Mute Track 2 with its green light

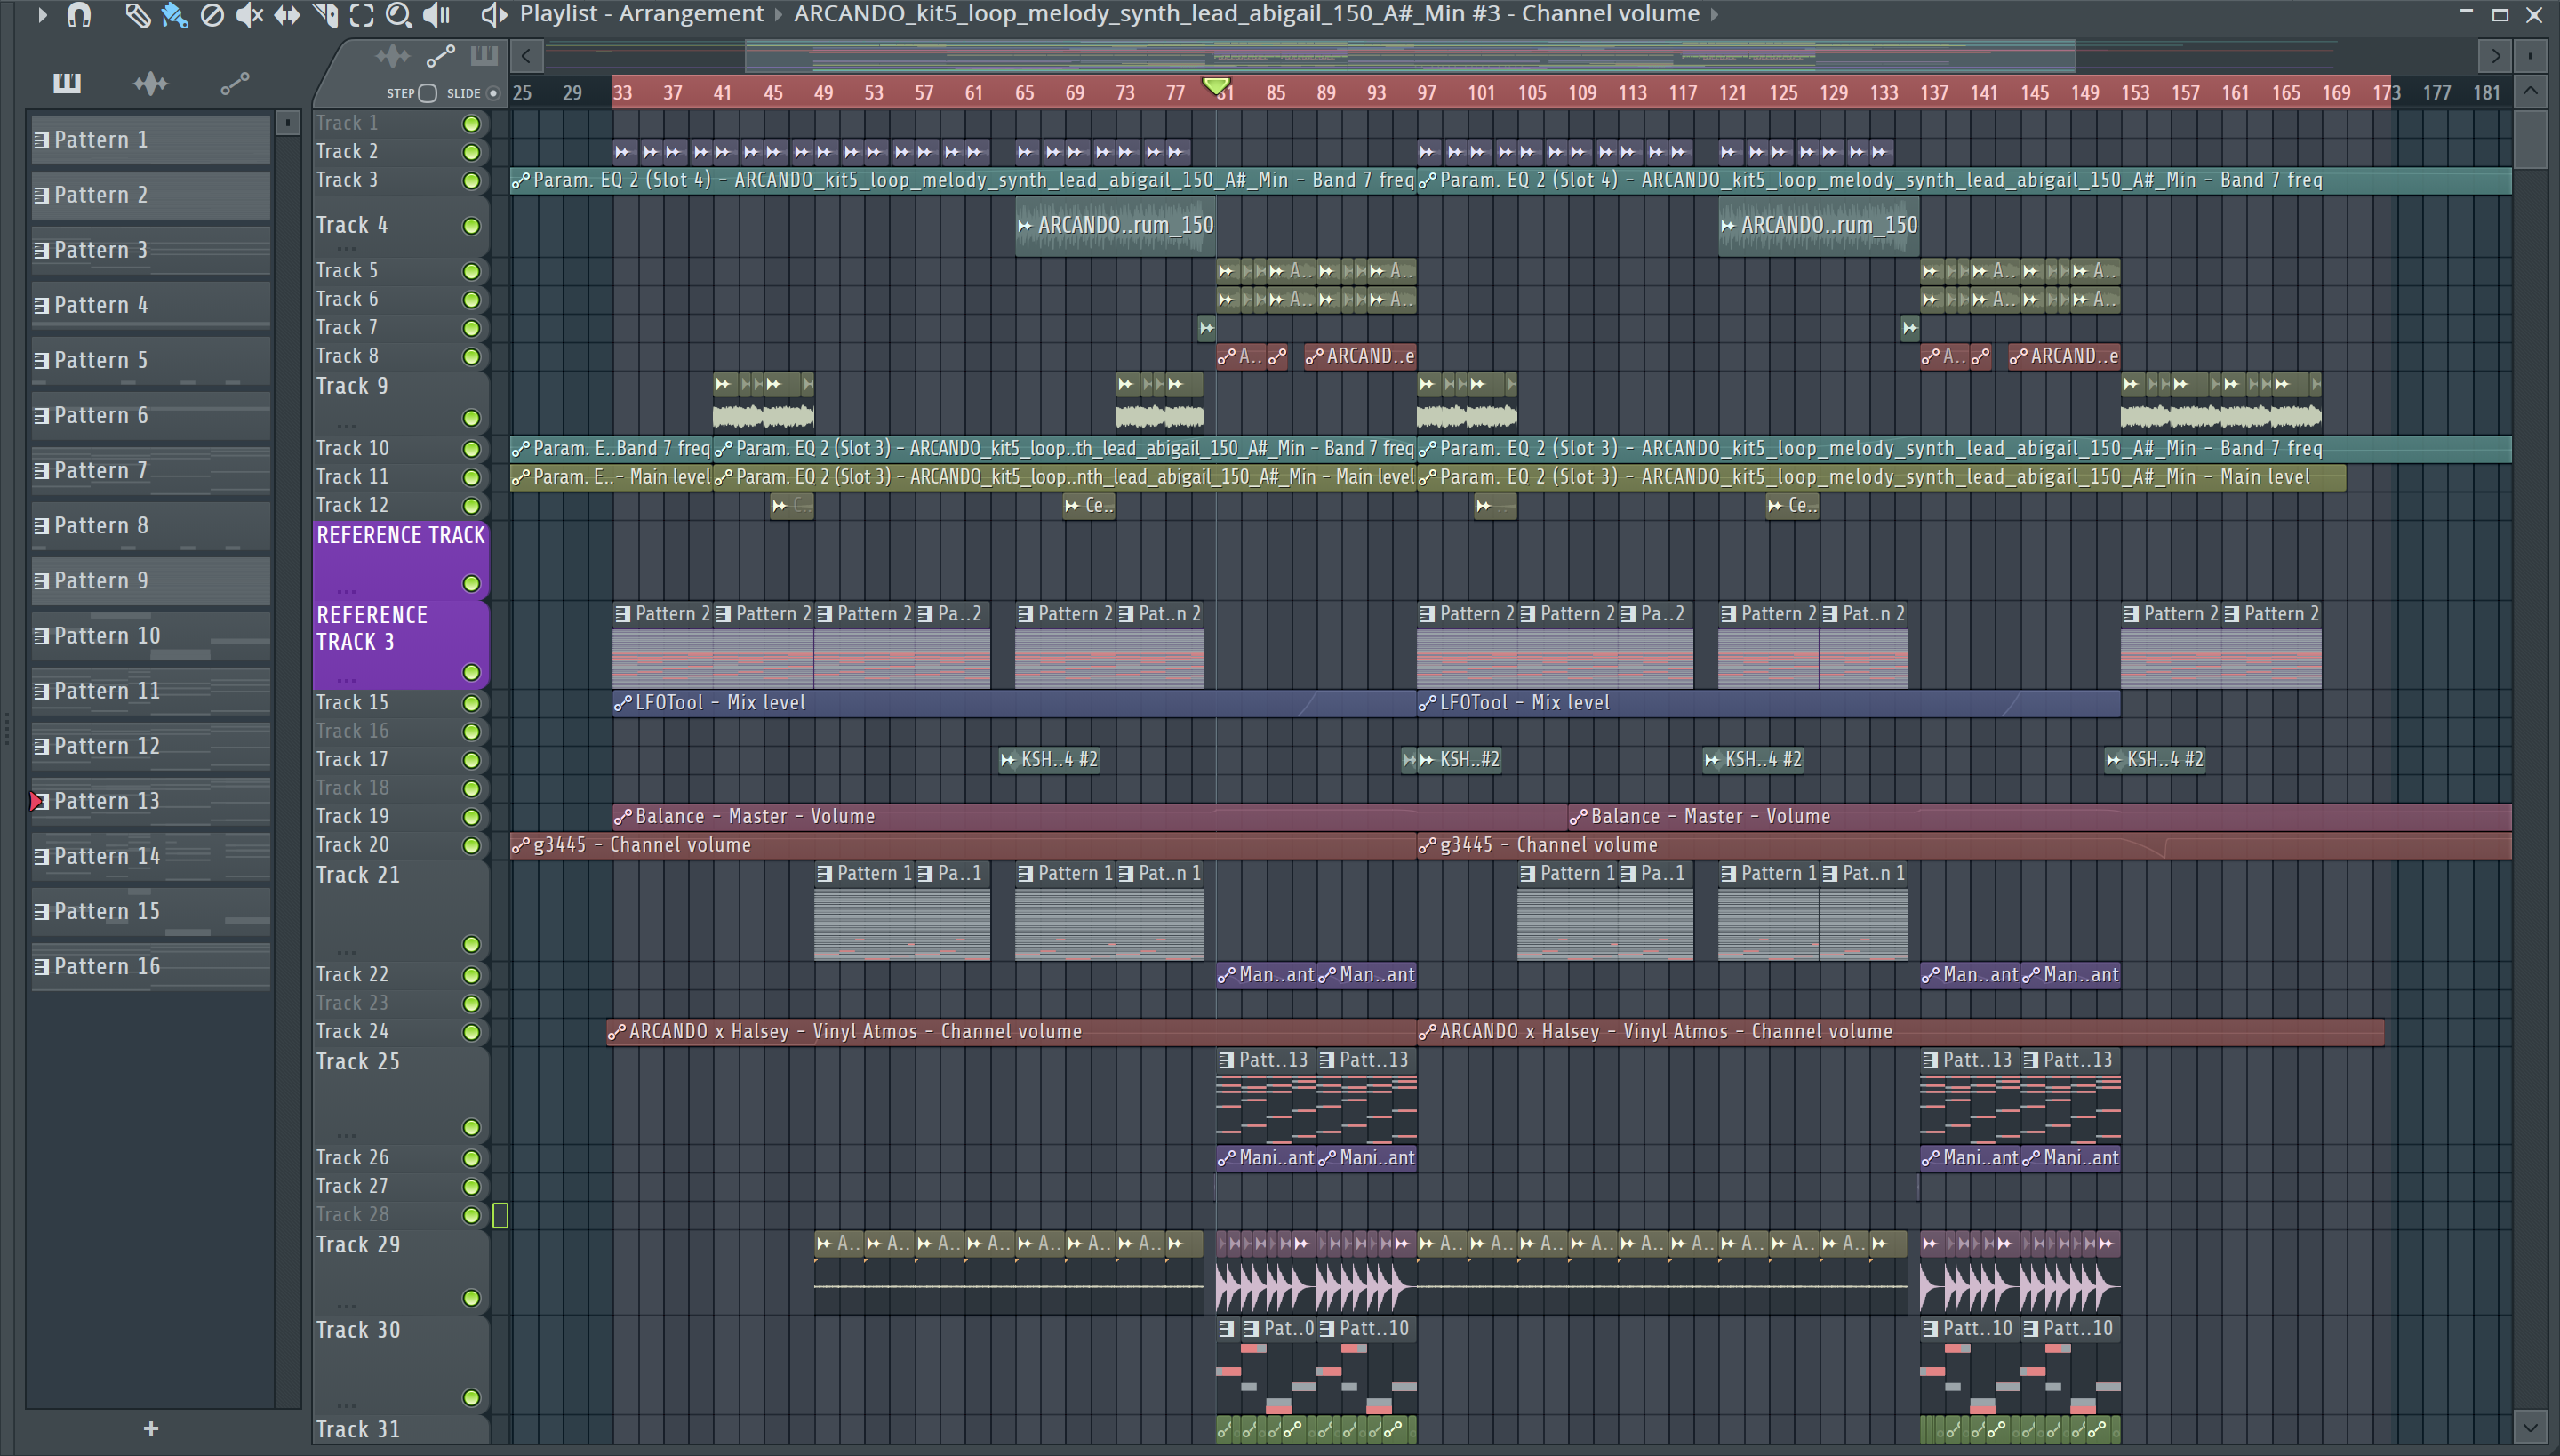pyautogui.click(x=471, y=152)
